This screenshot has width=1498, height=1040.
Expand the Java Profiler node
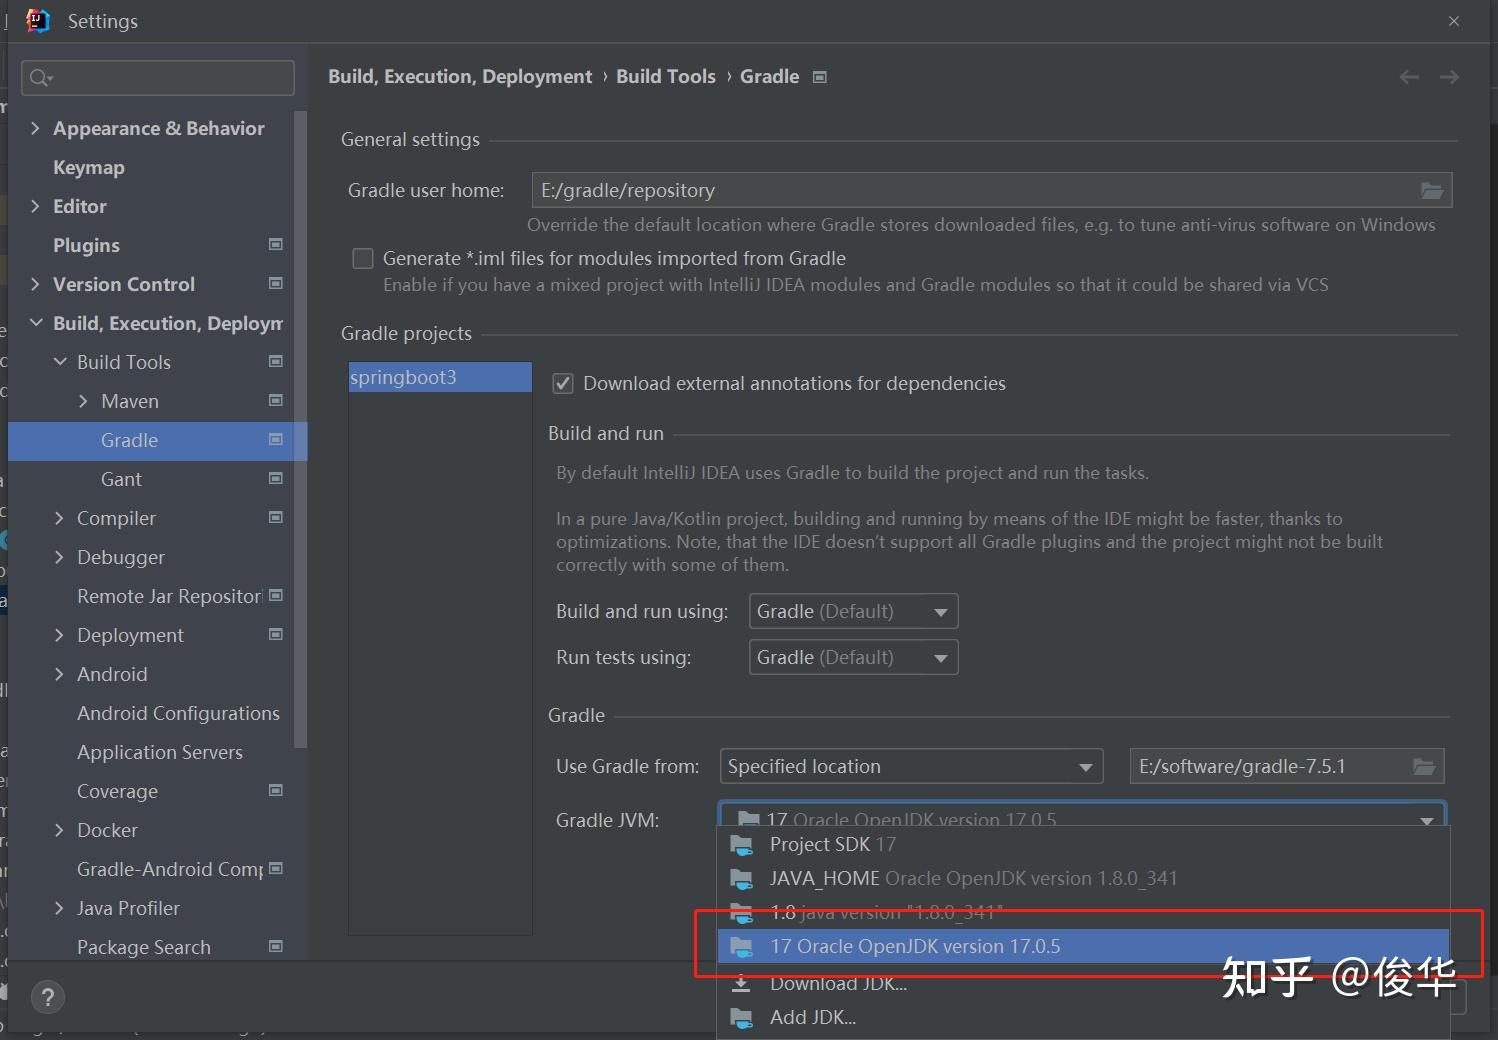(59, 908)
